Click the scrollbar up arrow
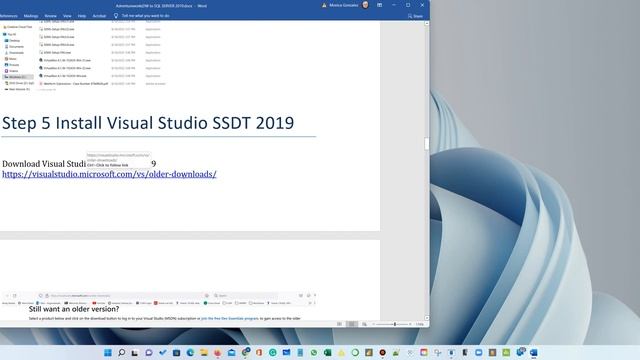 tap(427, 24)
